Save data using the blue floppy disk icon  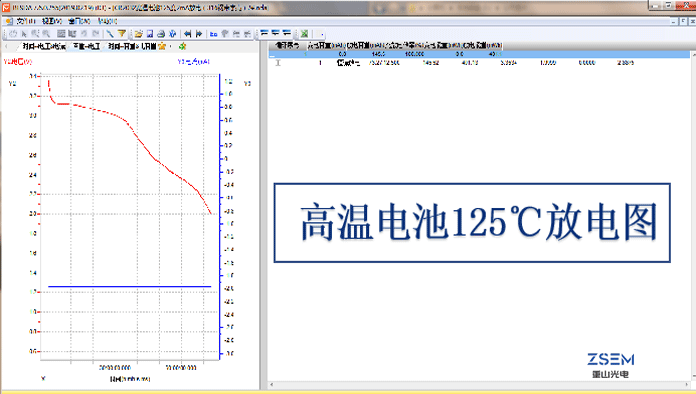pyautogui.click(x=150, y=34)
